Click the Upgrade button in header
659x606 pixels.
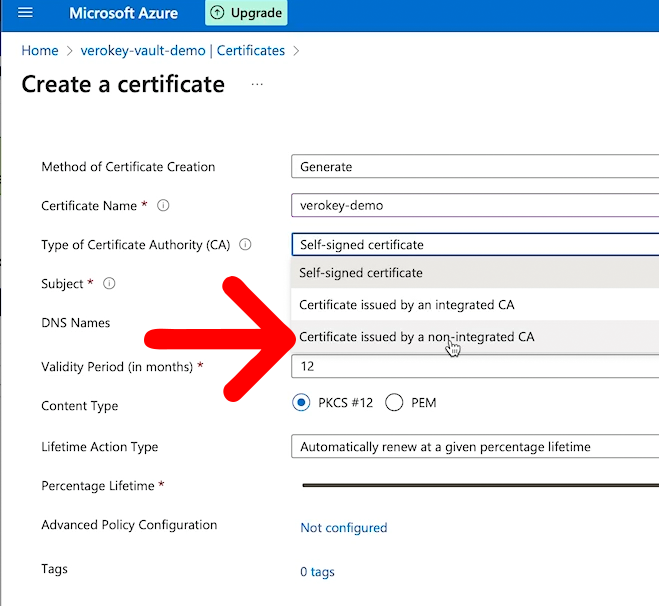tap(245, 13)
